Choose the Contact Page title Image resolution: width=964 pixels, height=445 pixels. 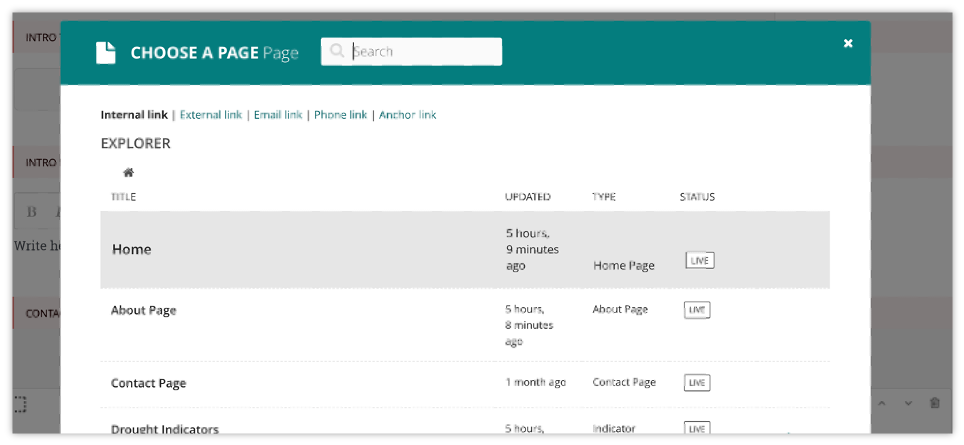point(149,384)
